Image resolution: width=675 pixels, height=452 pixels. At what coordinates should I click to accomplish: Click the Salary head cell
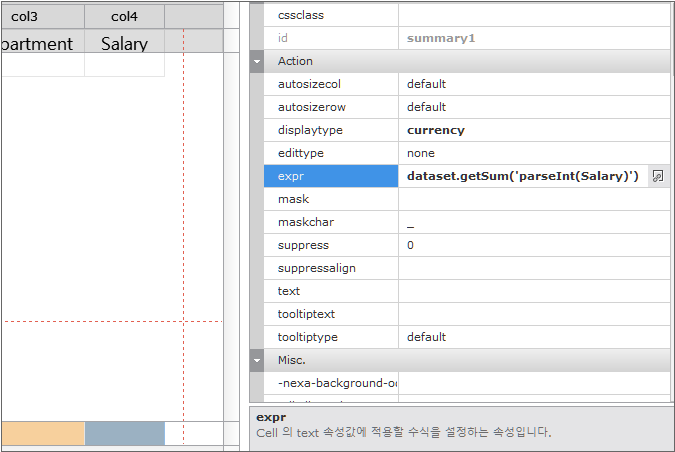pos(124,43)
